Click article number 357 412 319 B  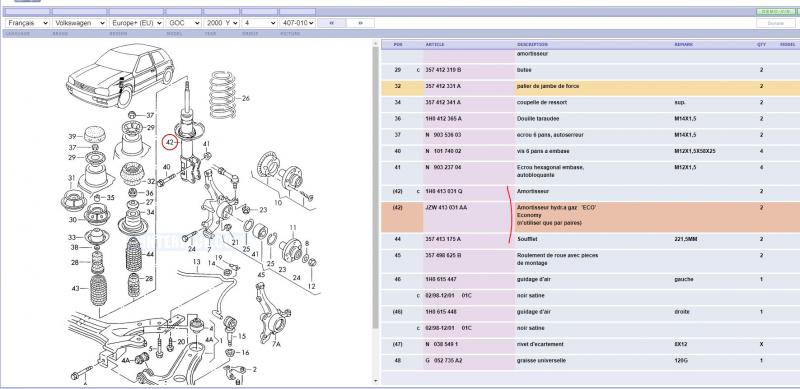pos(443,70)
